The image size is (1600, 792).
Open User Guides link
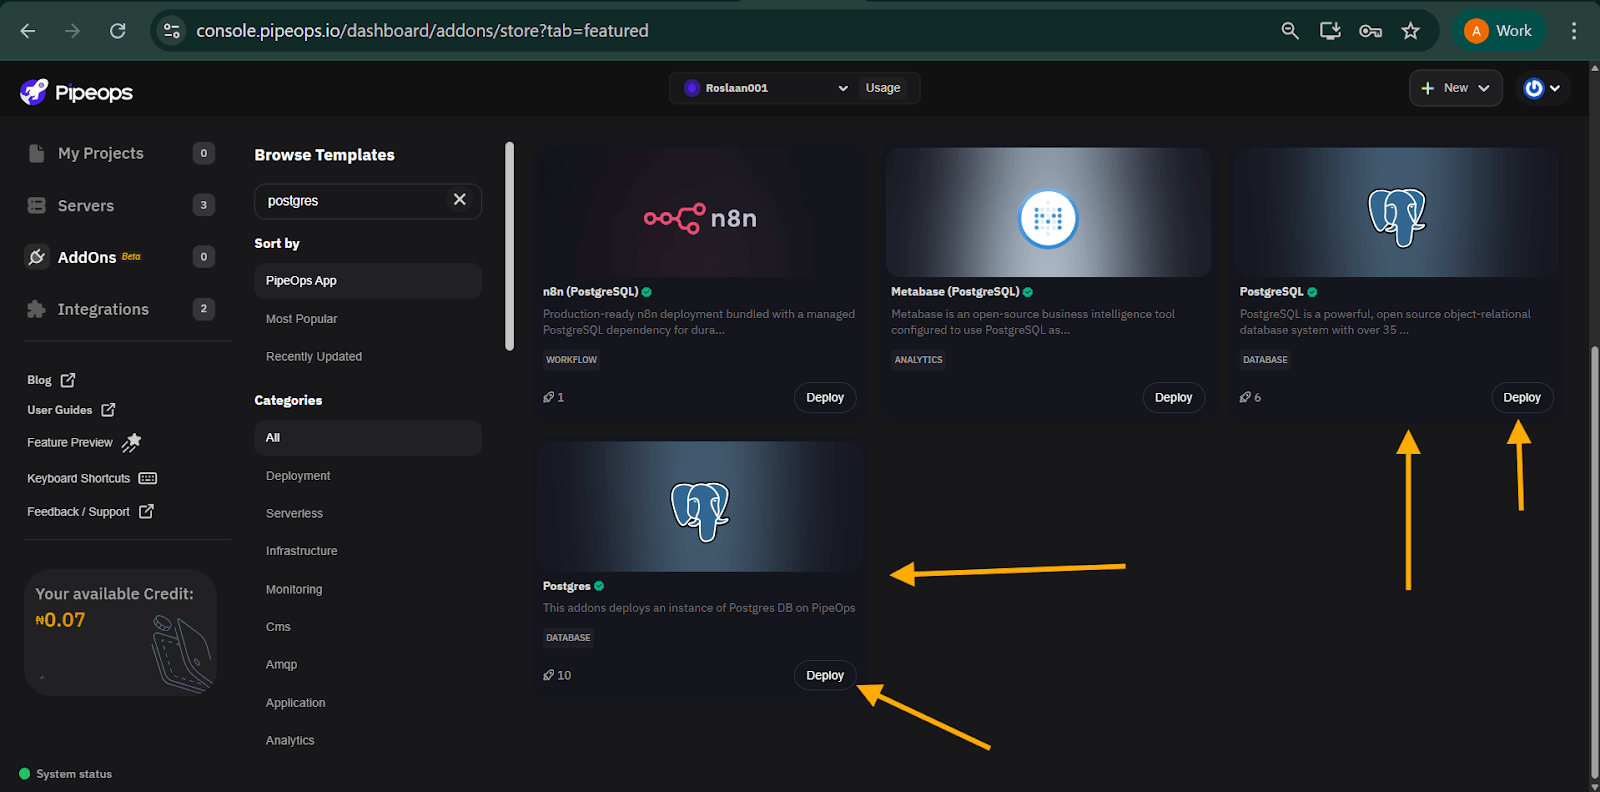(71, 410)
